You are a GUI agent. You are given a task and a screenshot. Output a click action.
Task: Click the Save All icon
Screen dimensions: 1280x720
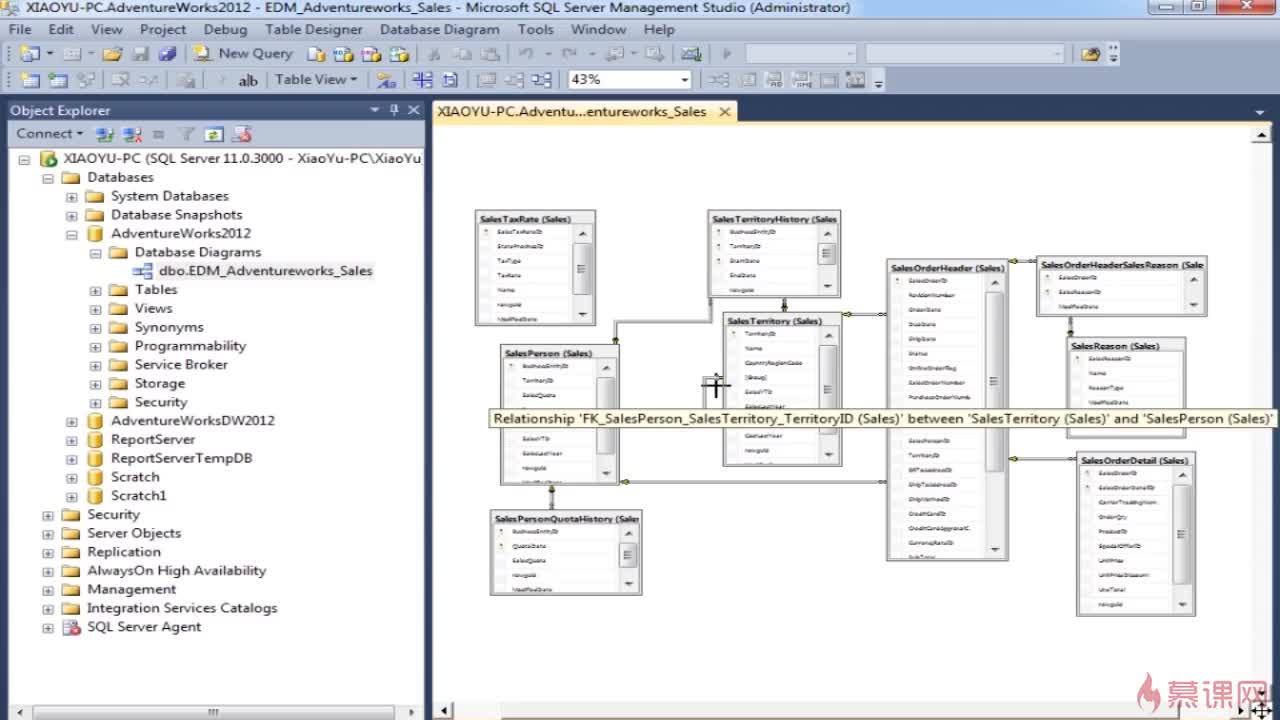click(168, 54)
